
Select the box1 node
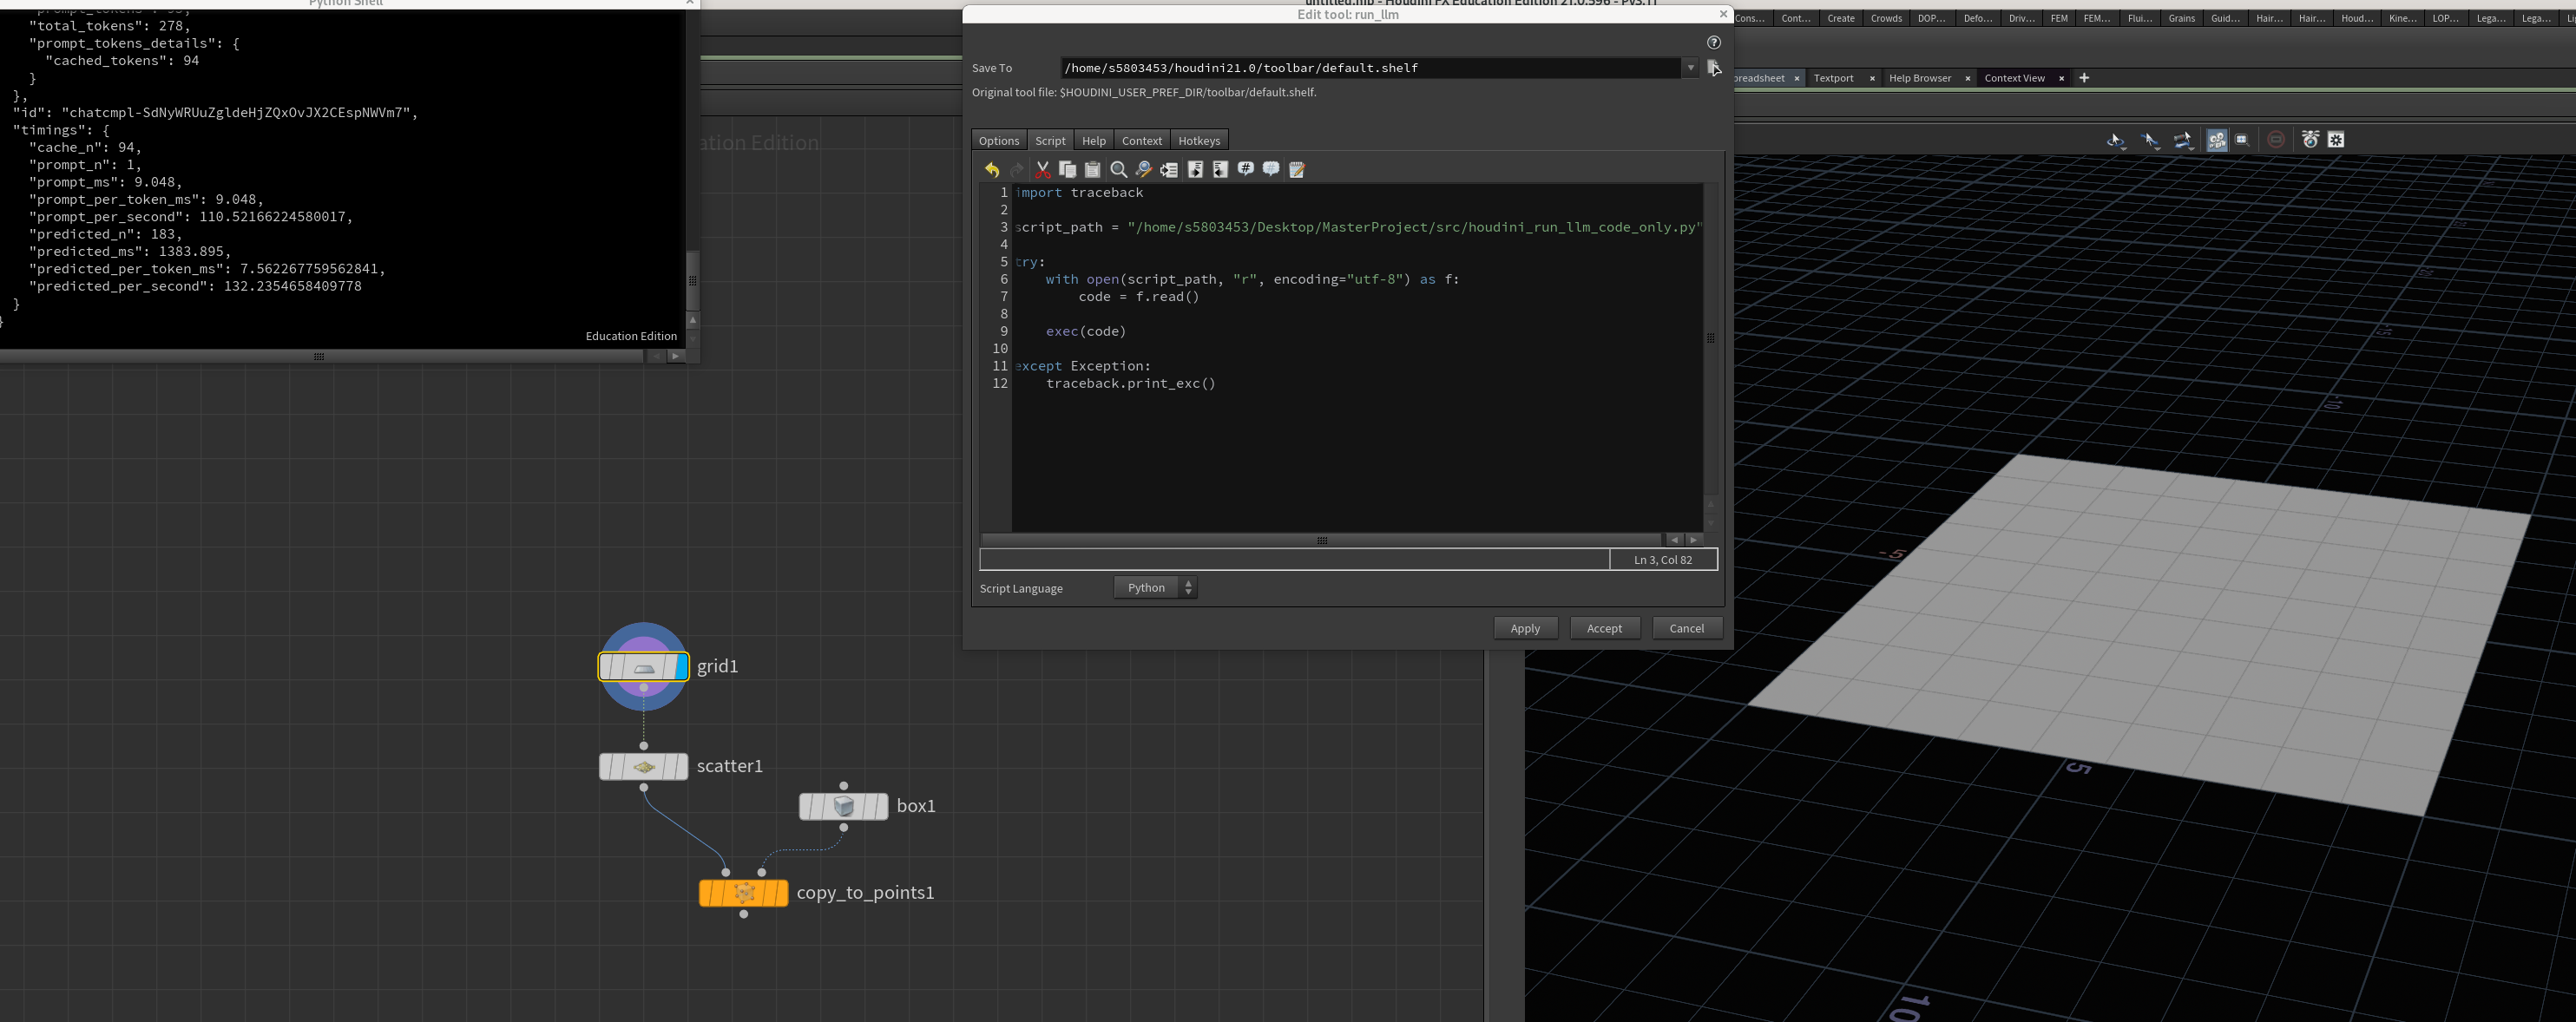coord(844,807)
